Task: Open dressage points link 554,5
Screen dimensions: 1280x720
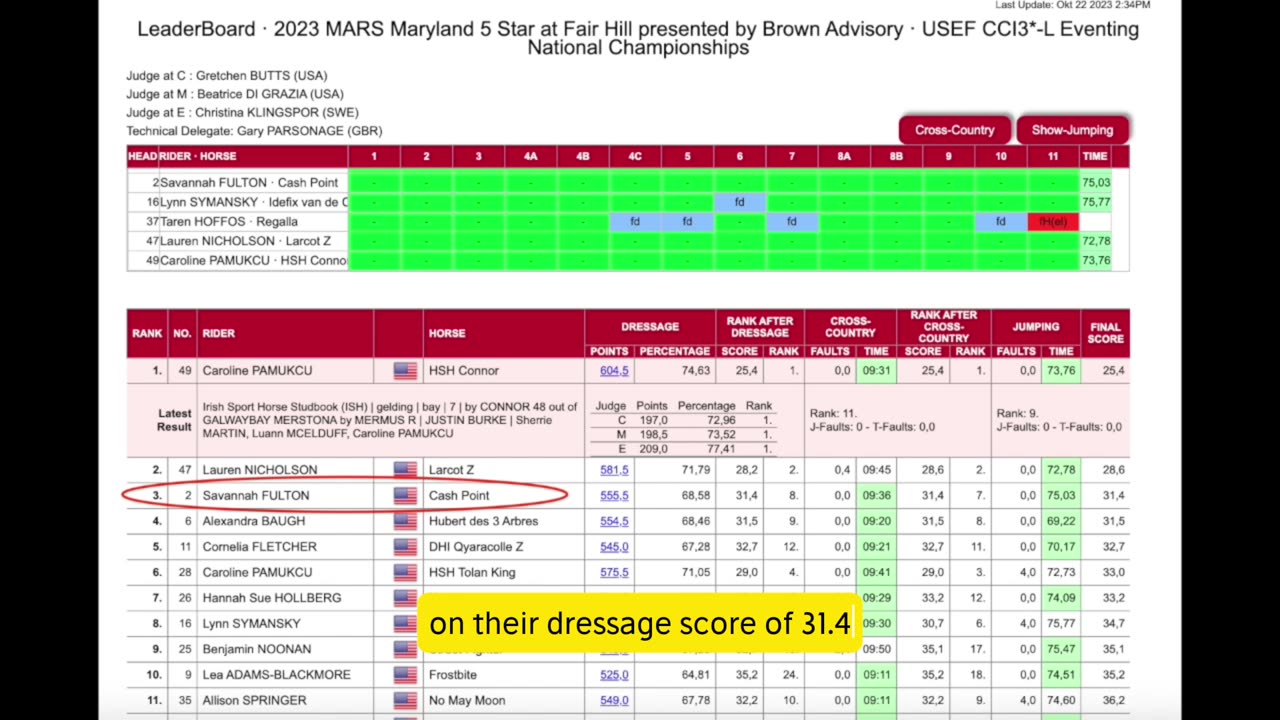Action: (x=614, y=521)
